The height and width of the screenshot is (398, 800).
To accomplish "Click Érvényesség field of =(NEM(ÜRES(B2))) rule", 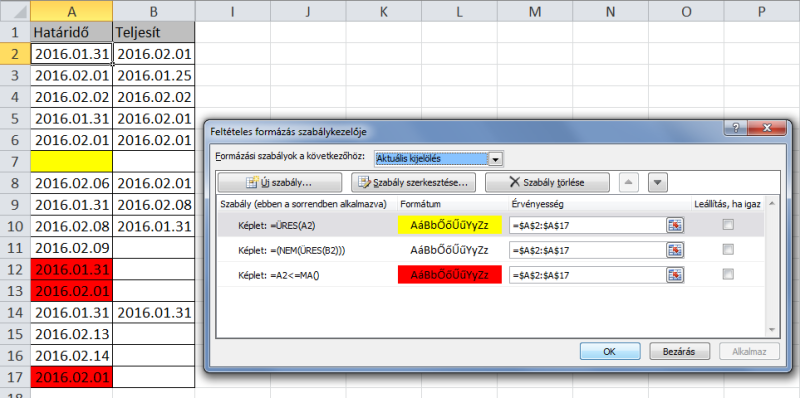I will point(588,250).
